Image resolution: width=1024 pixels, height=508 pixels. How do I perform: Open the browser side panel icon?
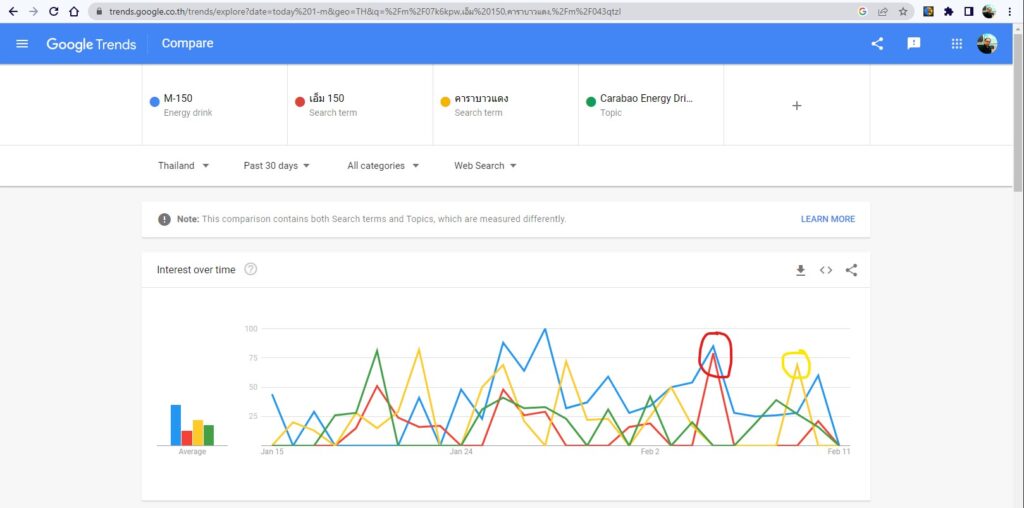coord(968,11)
